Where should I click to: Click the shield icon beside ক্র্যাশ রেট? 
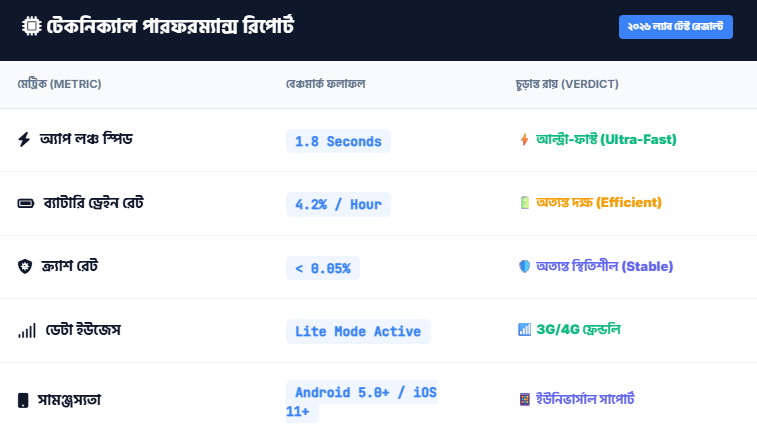(x=25, y=267)
